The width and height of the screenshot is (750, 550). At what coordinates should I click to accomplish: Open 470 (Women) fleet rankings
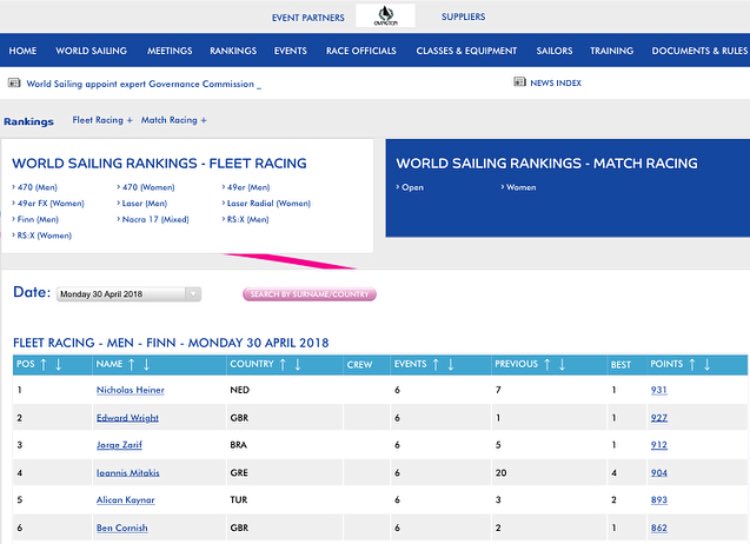click(x=148, y=187)
